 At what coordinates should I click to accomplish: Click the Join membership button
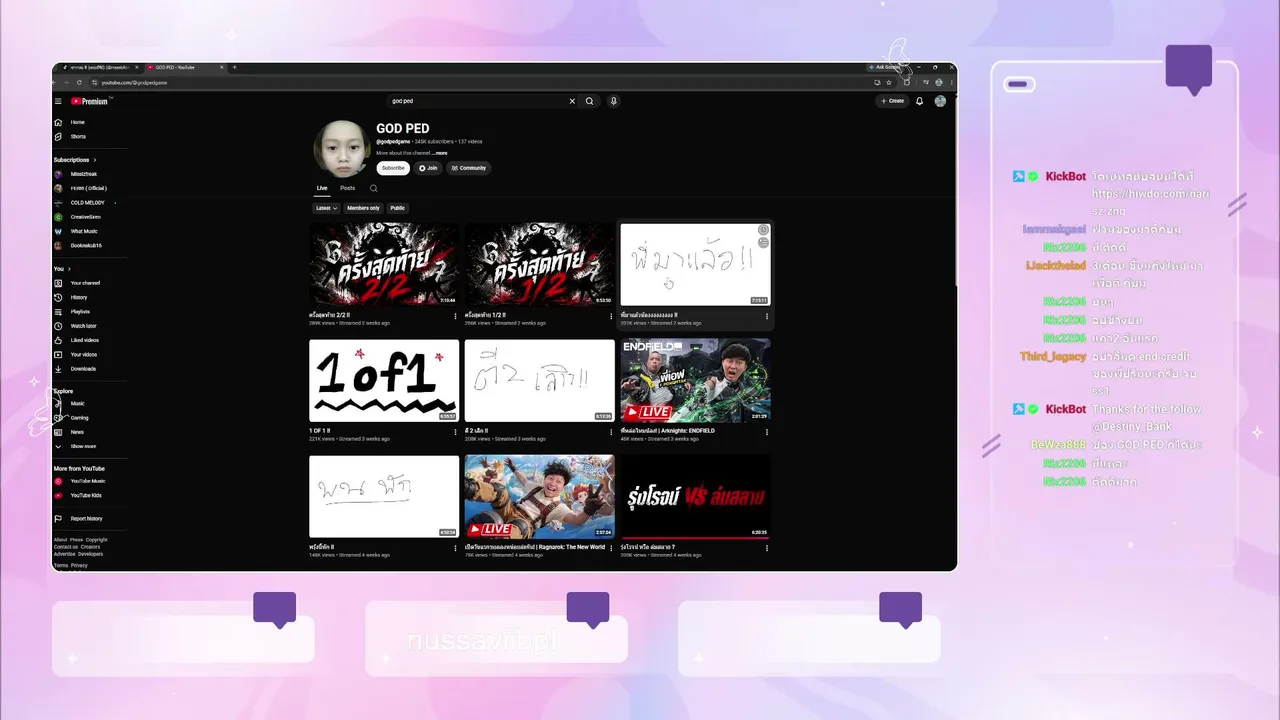428,168
